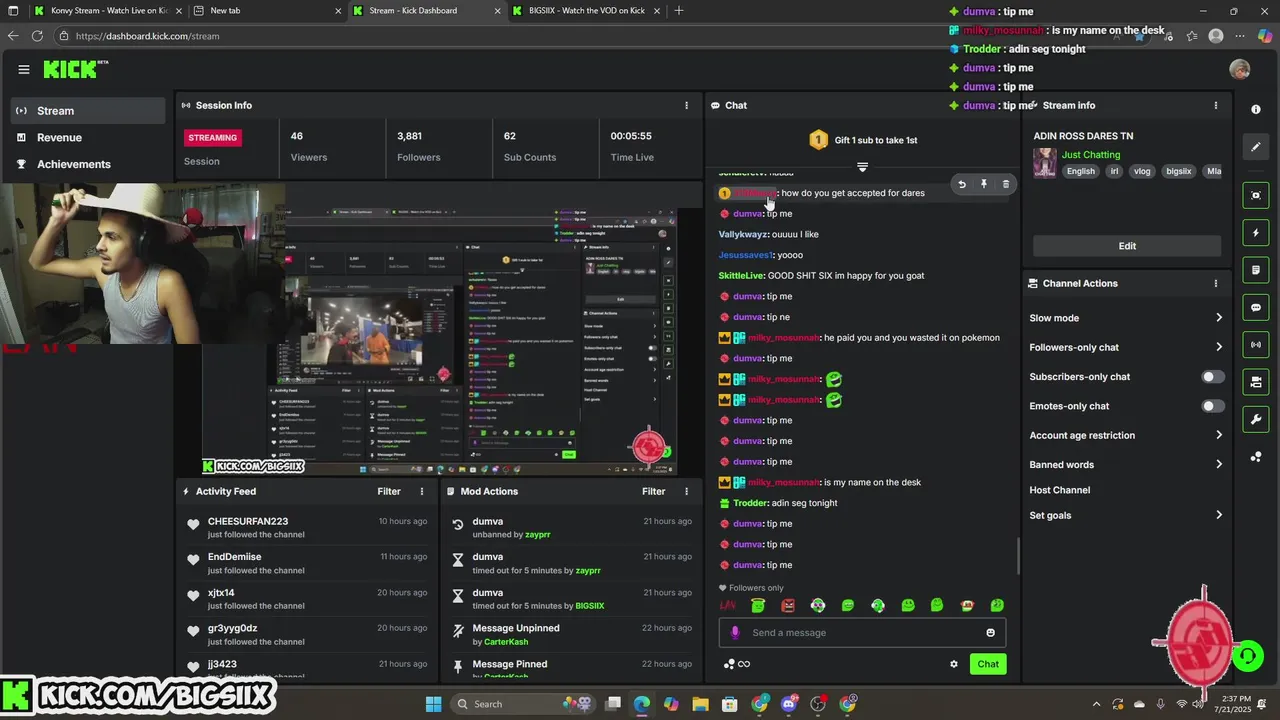Expand Followers-only chat options
This screenshot has height=720, width=1280.
(1126, 347)
